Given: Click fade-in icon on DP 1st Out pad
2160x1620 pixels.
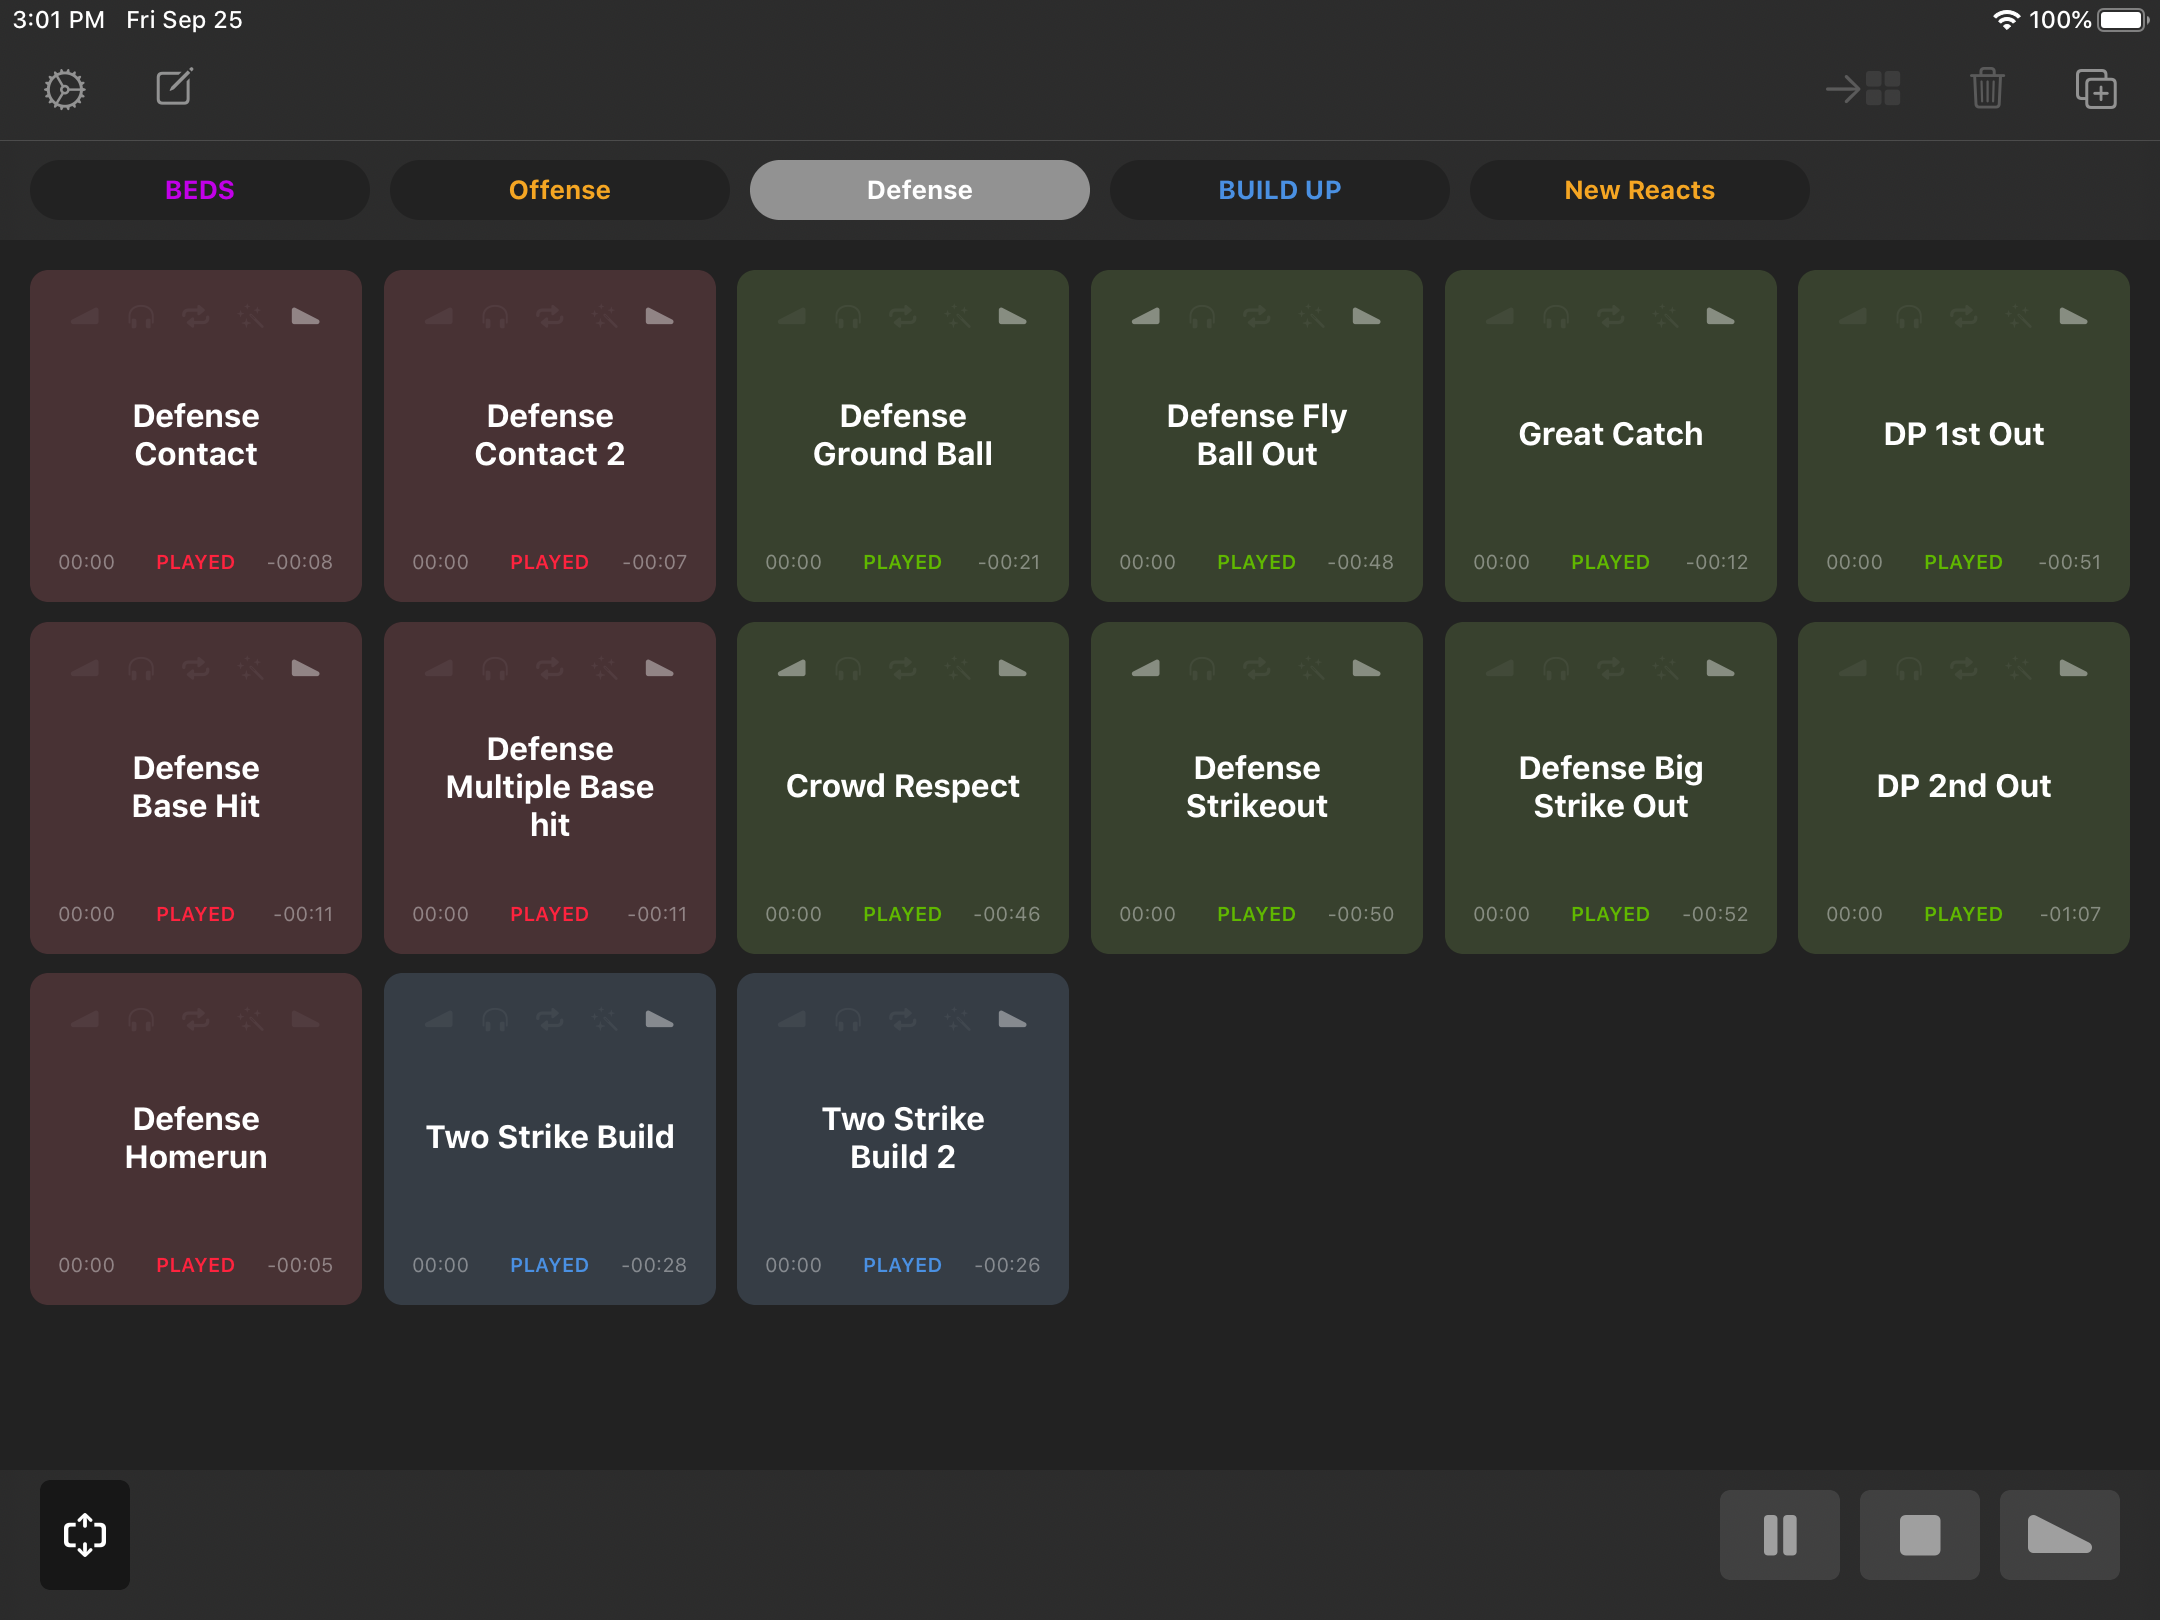Looking at the screenshot, I should [1853, 317].
